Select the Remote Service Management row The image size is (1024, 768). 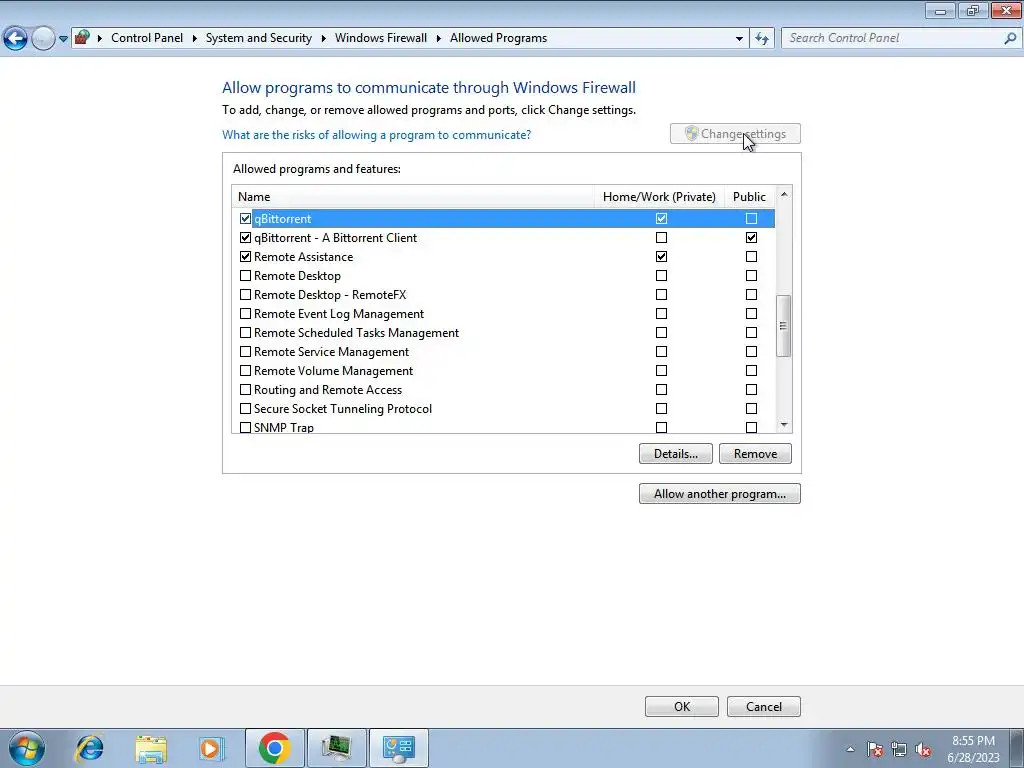click(504, 352)
